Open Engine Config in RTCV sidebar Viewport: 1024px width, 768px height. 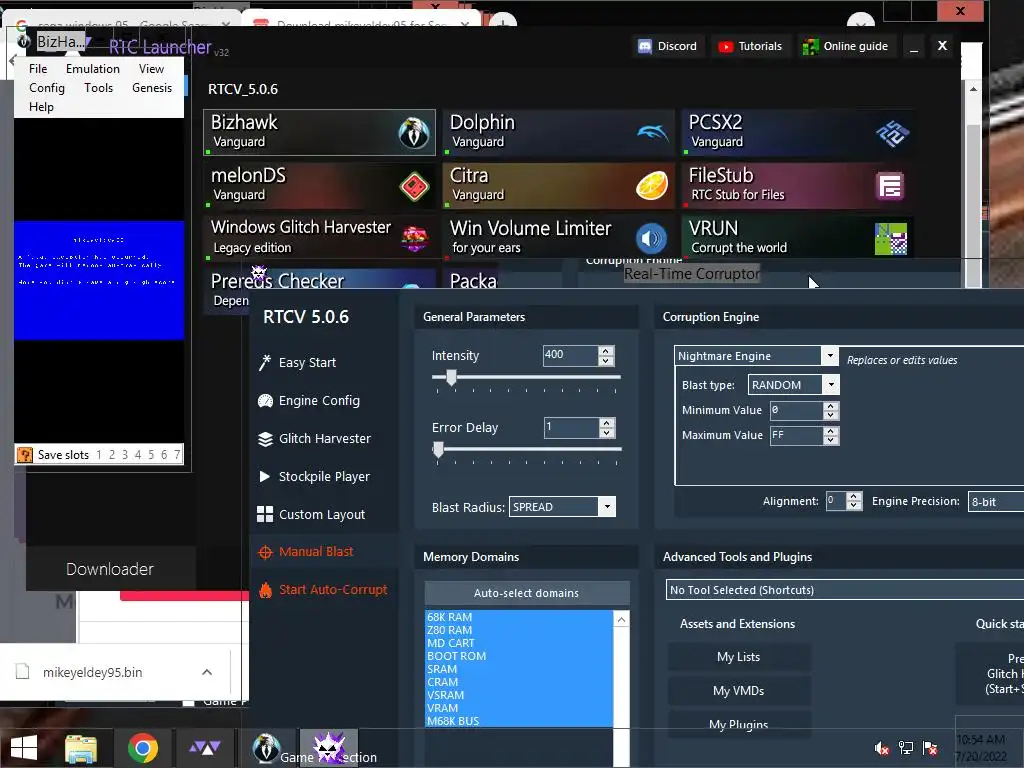click(x=319, y=400)
